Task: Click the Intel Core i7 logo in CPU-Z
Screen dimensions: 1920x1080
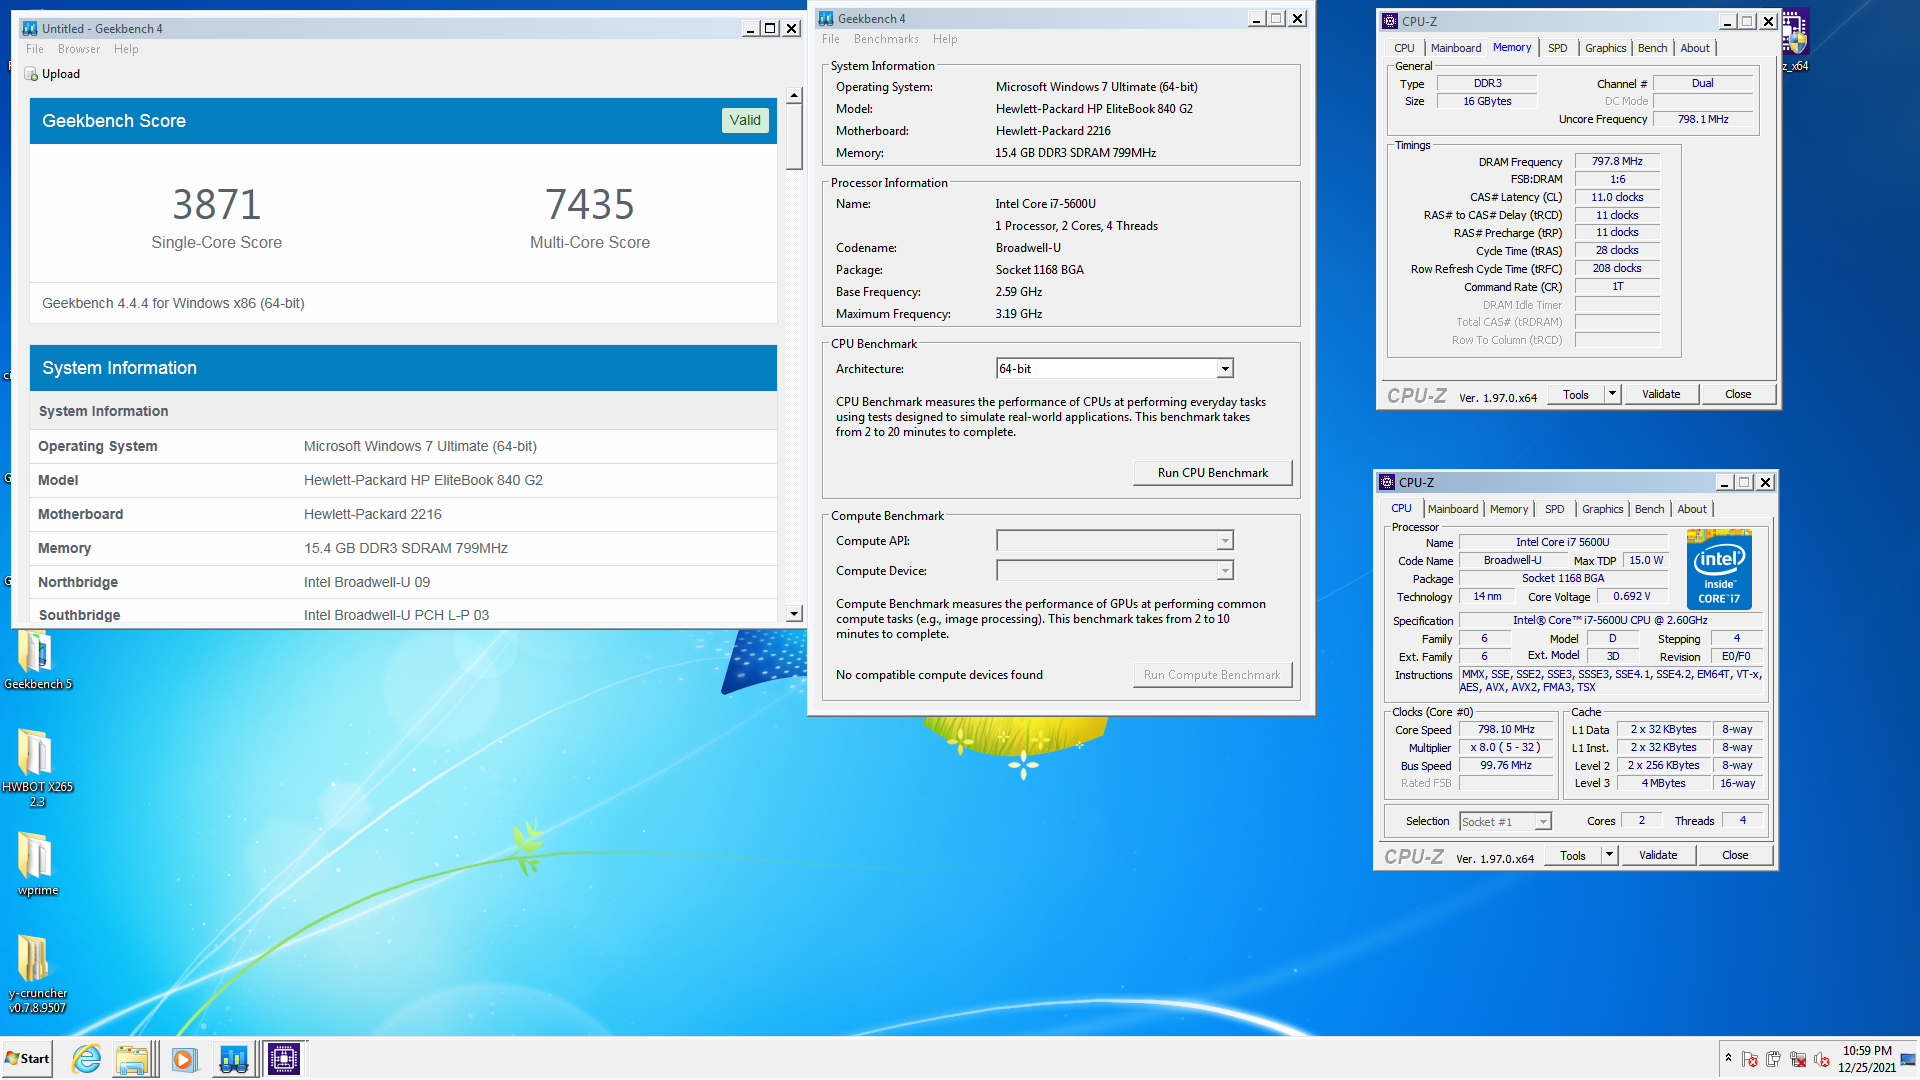Action: coord(1719,569)
